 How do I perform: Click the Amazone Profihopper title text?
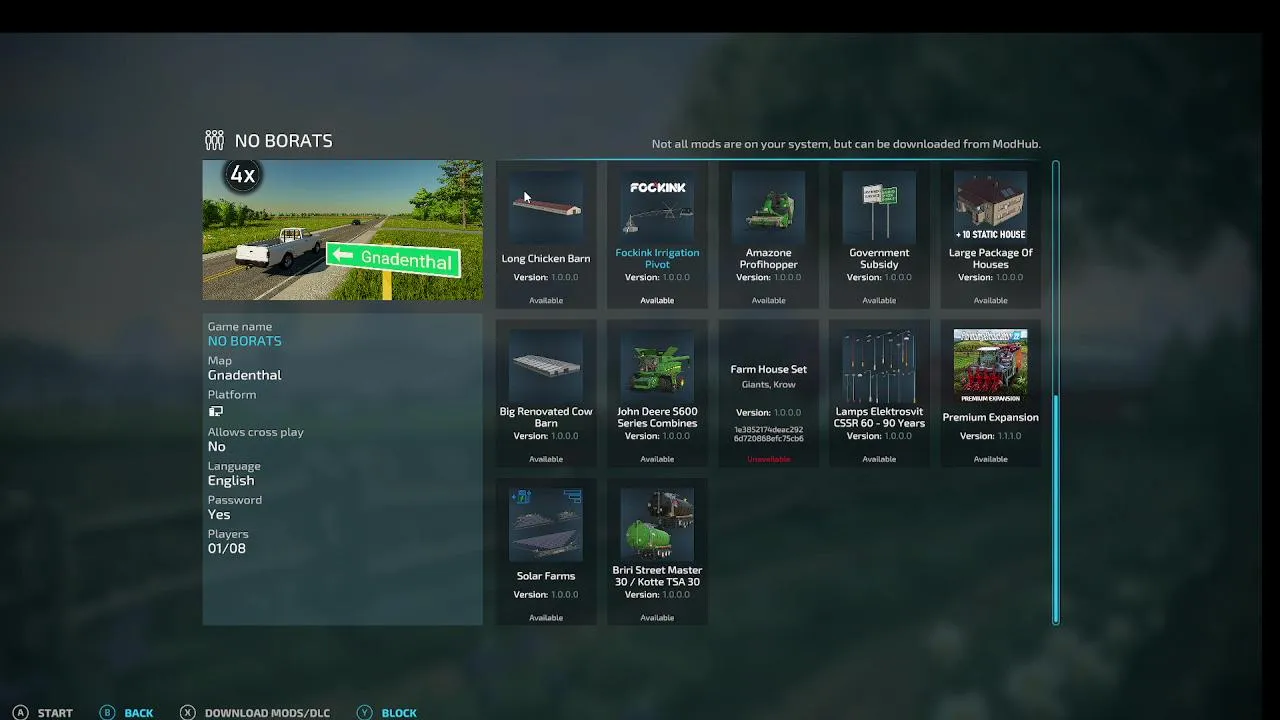coord(768,259)
